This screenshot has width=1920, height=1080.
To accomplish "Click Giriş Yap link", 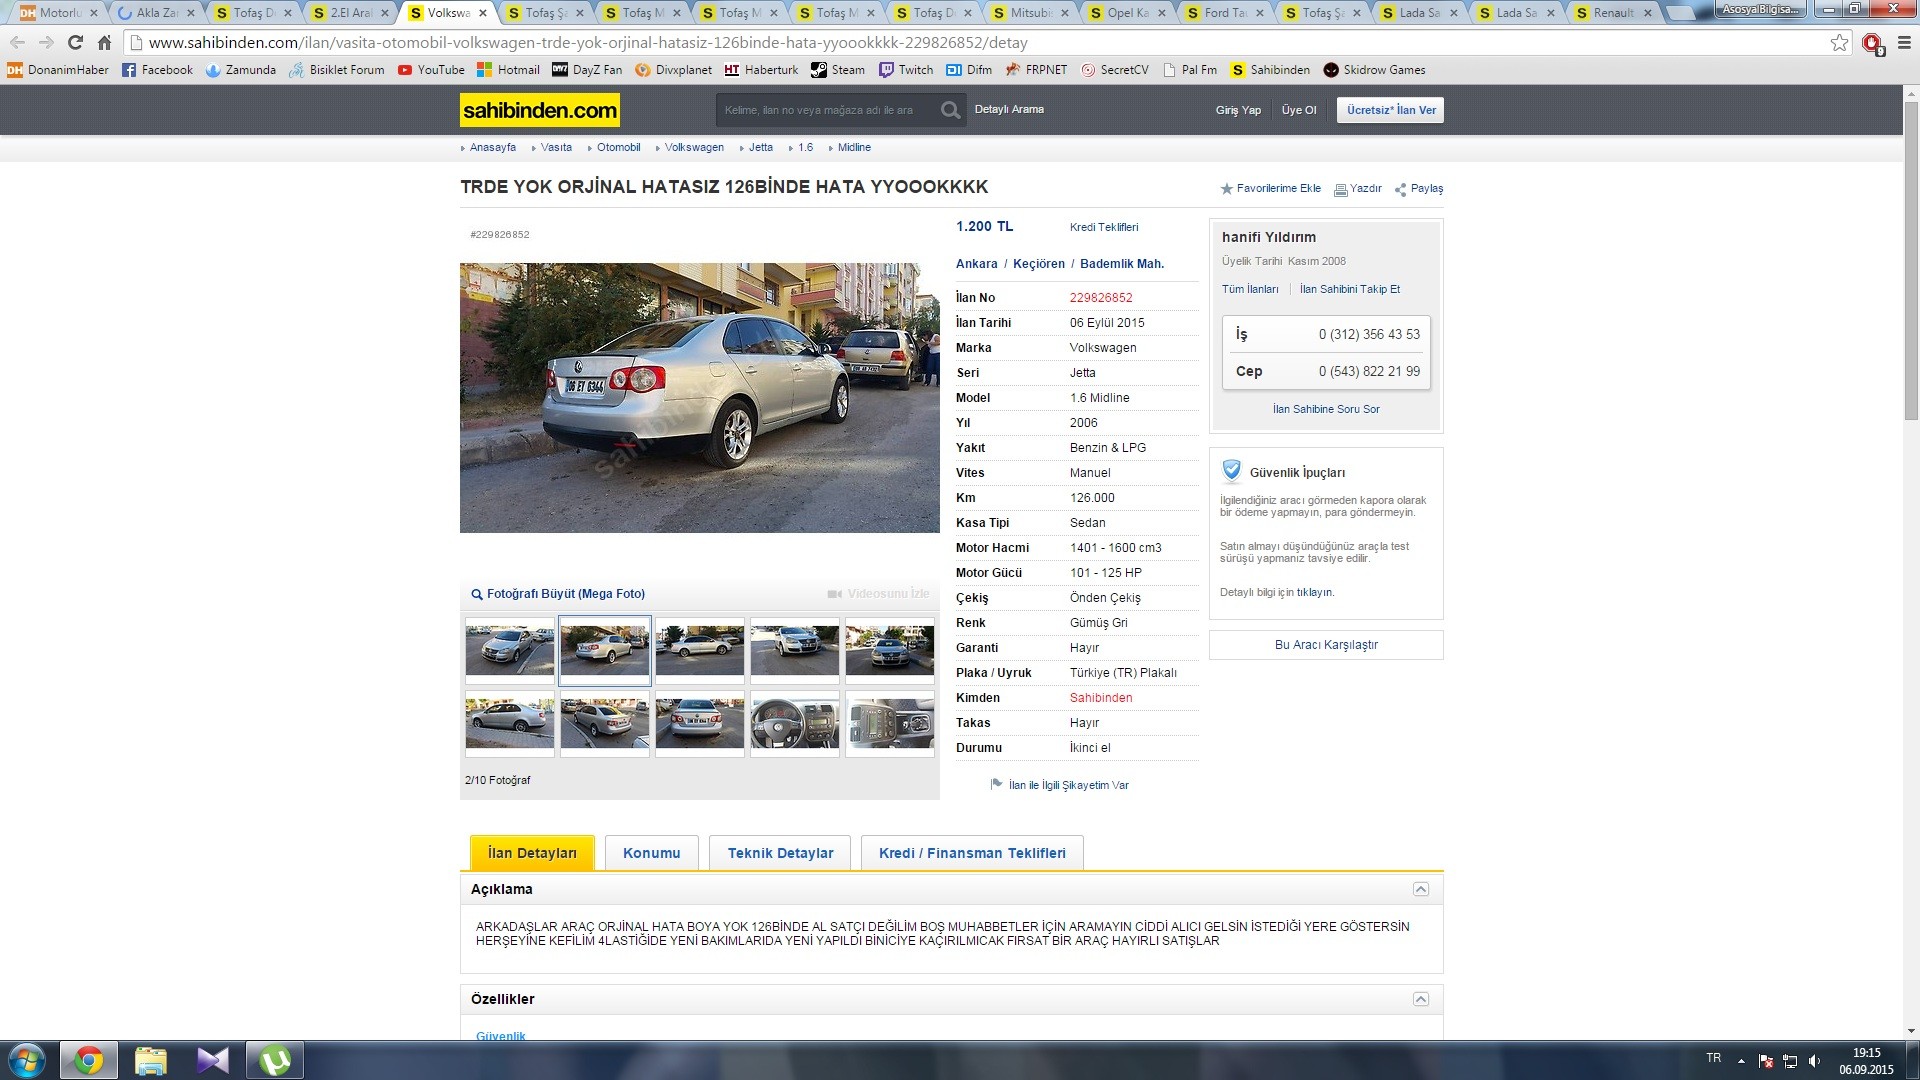I will click(x=1238, y=110).
